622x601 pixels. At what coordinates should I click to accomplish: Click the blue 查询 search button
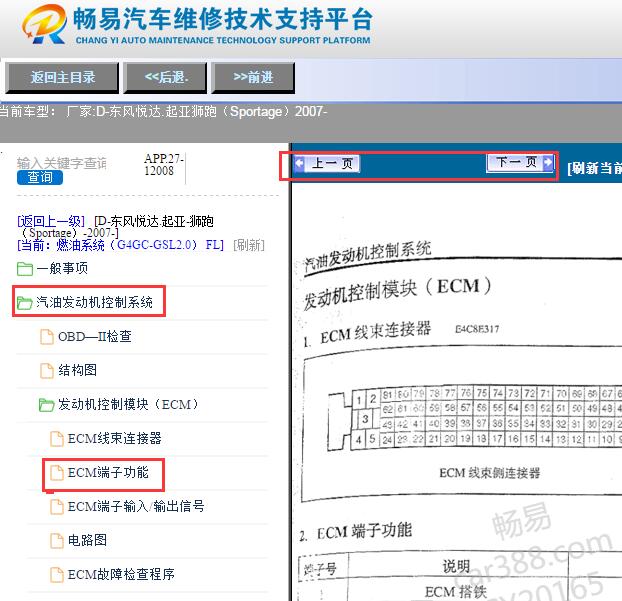coord(40,177)
